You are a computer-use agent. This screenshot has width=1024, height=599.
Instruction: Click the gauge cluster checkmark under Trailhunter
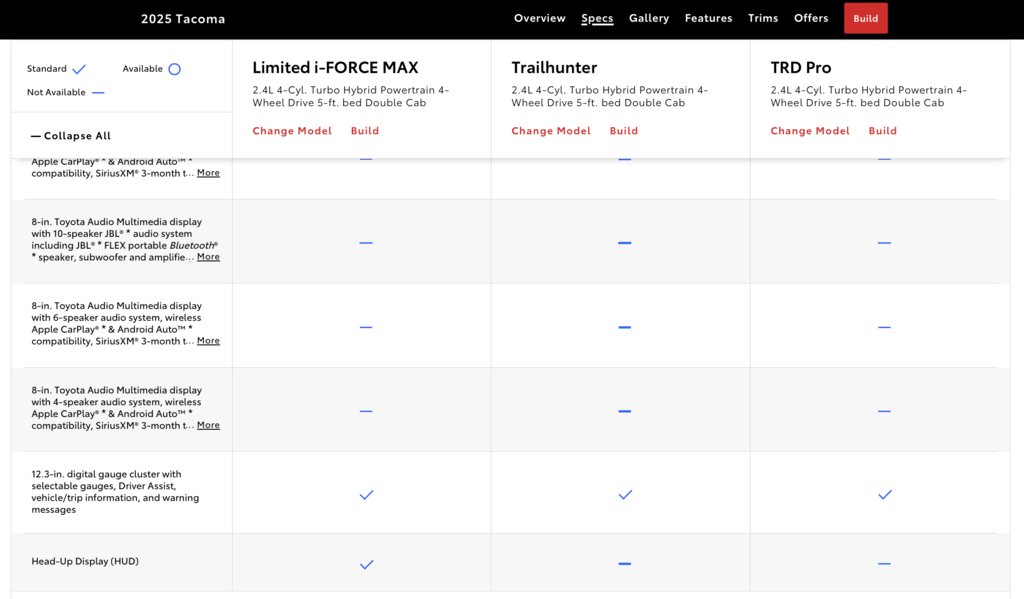[625, 495]
